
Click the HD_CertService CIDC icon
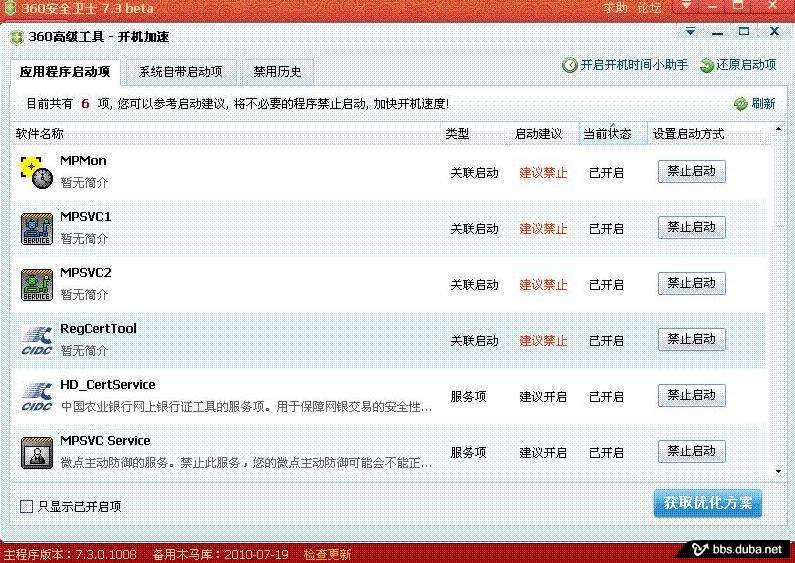(x=37, y=396)
